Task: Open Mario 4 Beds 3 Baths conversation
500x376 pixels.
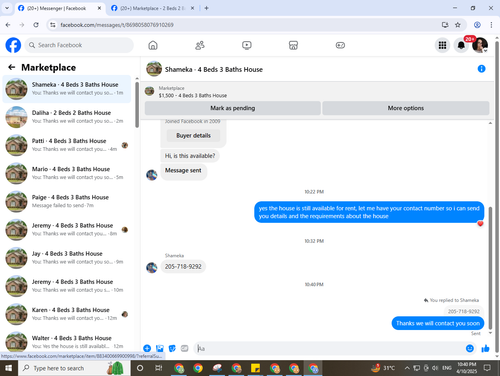Action: pyautogui.click(x=67, y=173)
